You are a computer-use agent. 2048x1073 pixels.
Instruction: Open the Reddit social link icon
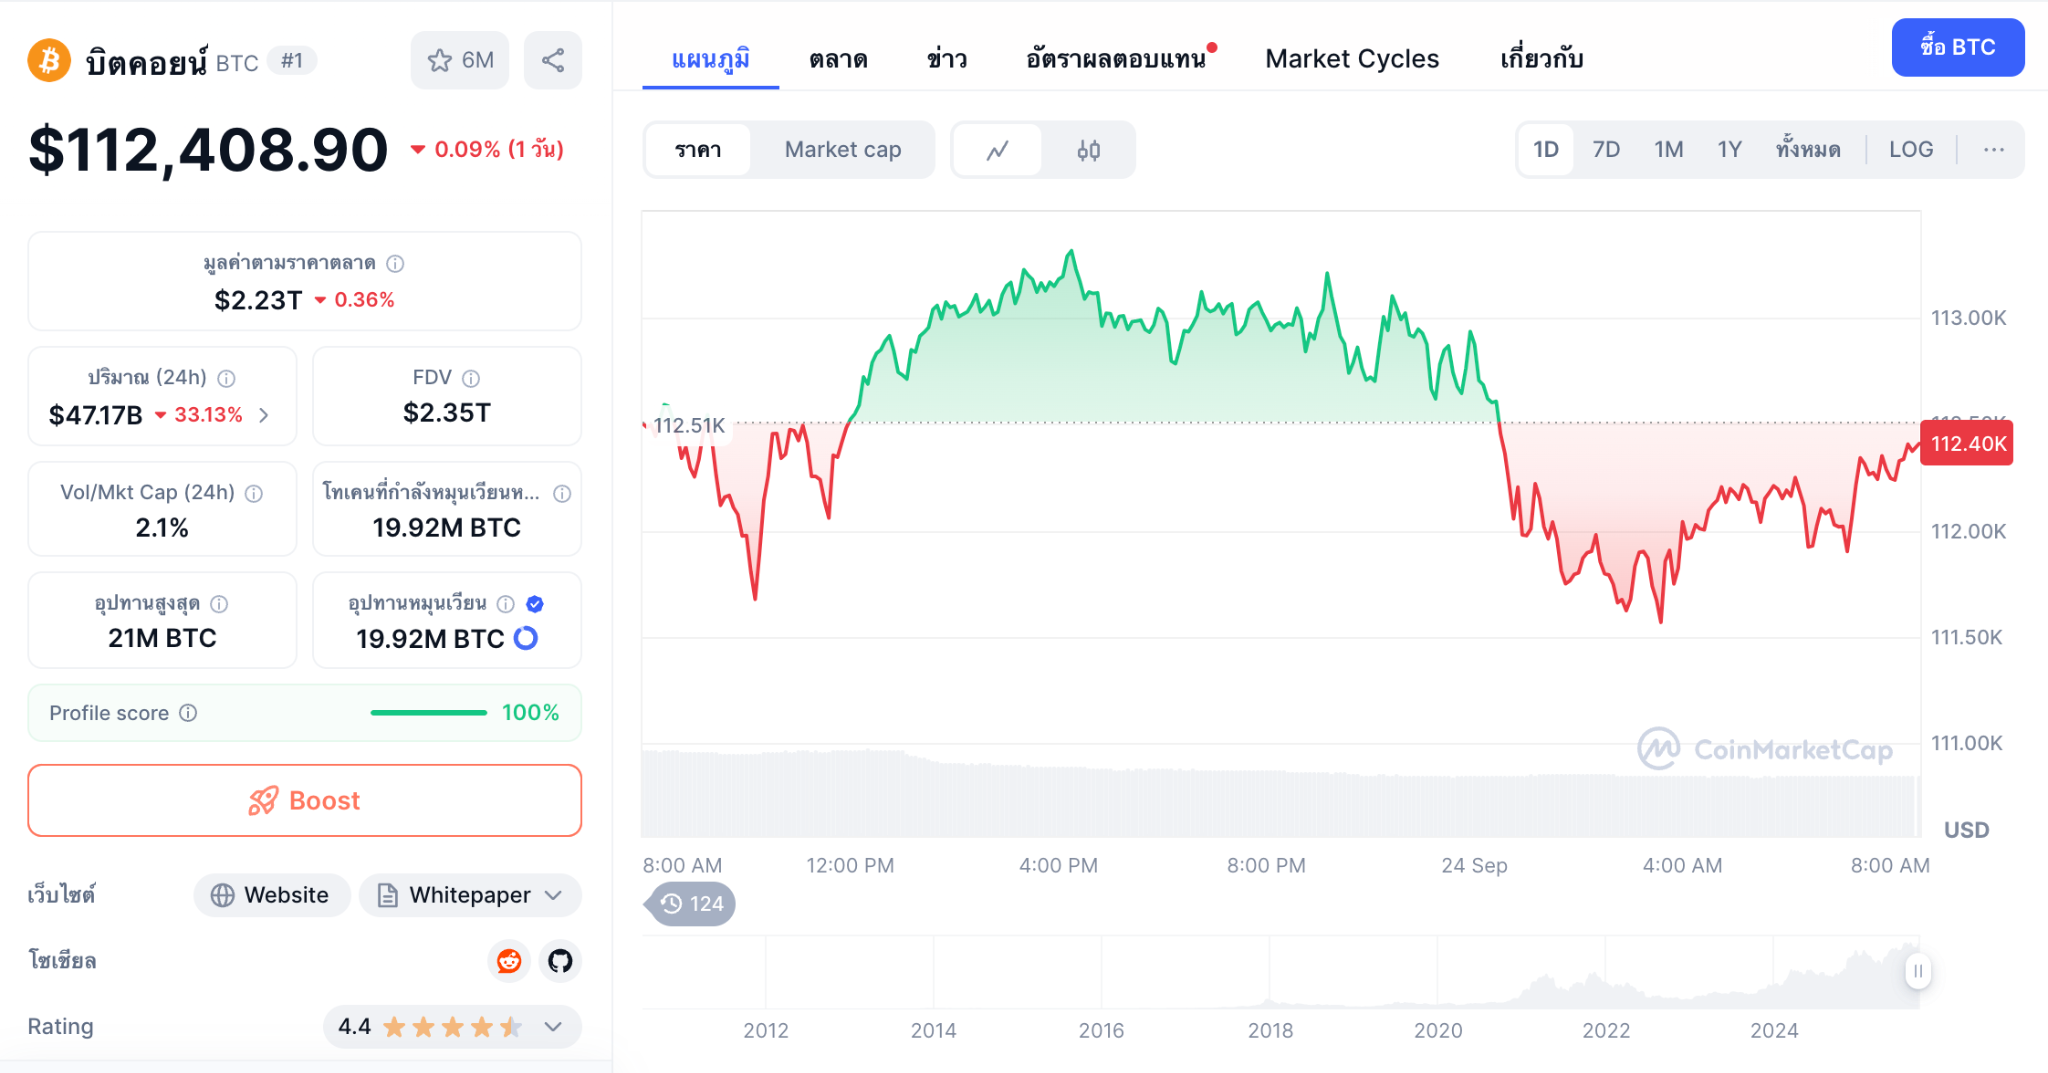509,961
